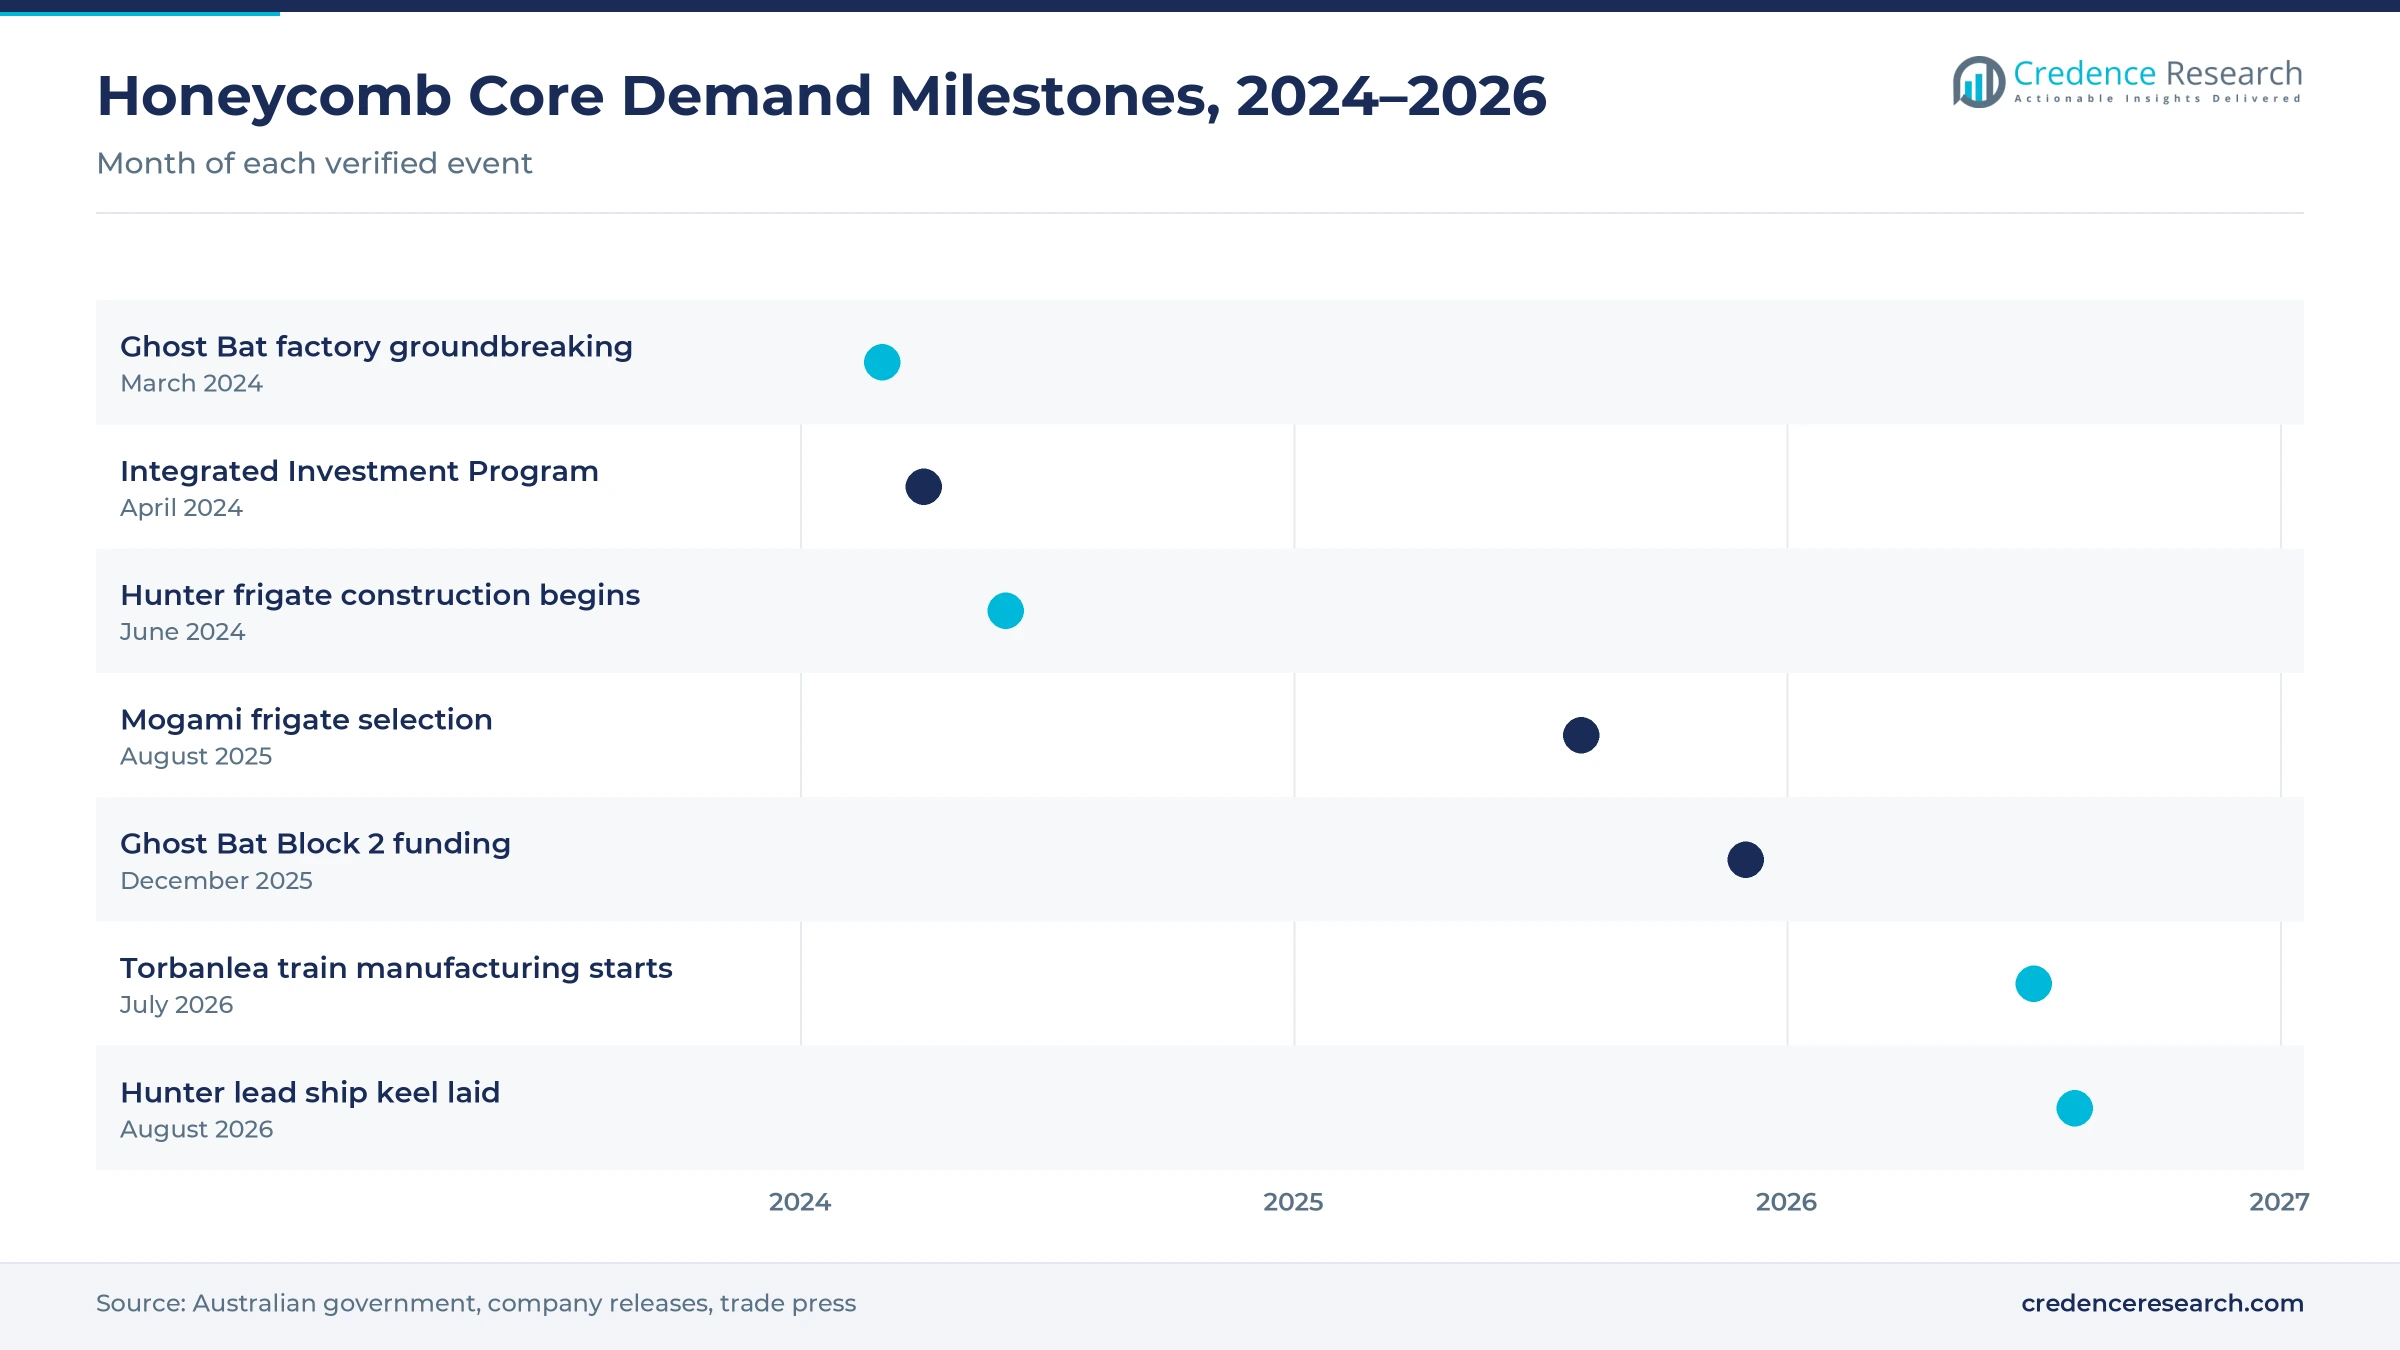
Task: Click the 'Ghost Bat factory groundbreaking' label
Action: [376, 347]
